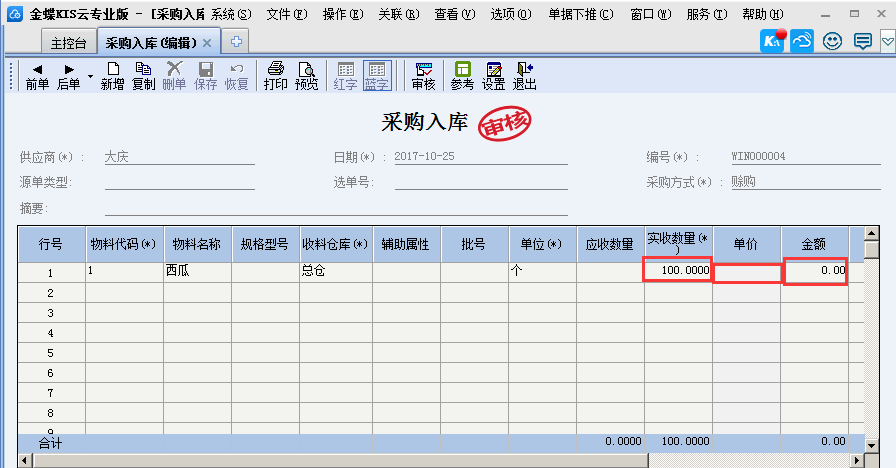896x468 pixels.
Task: Open the 单据下推 menu
Action: coord(582,15)
